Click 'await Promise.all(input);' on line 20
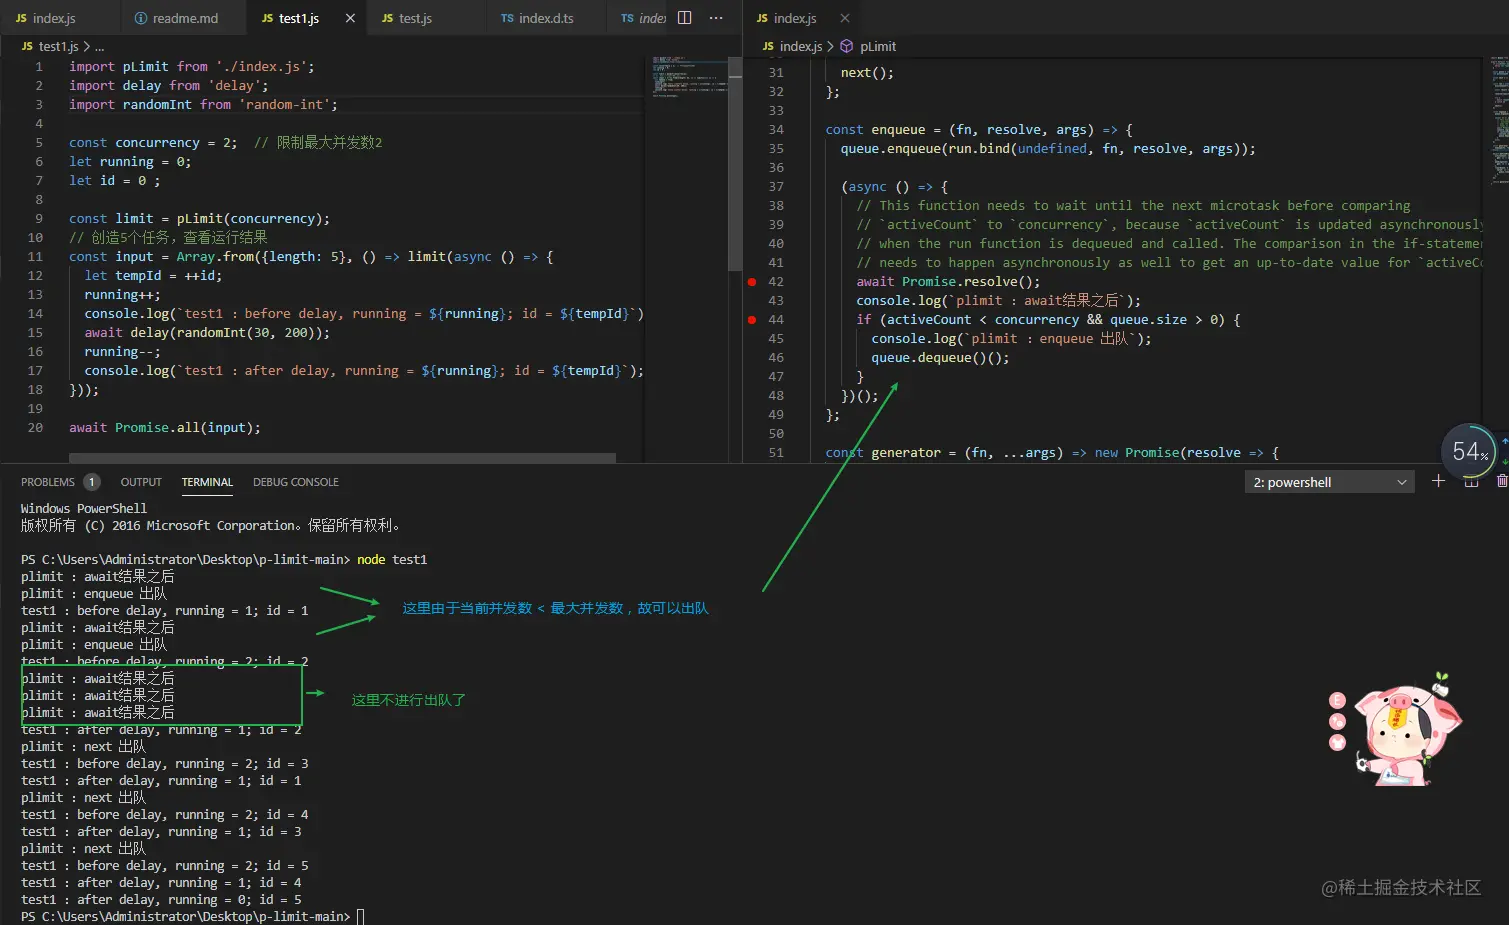1509x925 pixels. 165,428
